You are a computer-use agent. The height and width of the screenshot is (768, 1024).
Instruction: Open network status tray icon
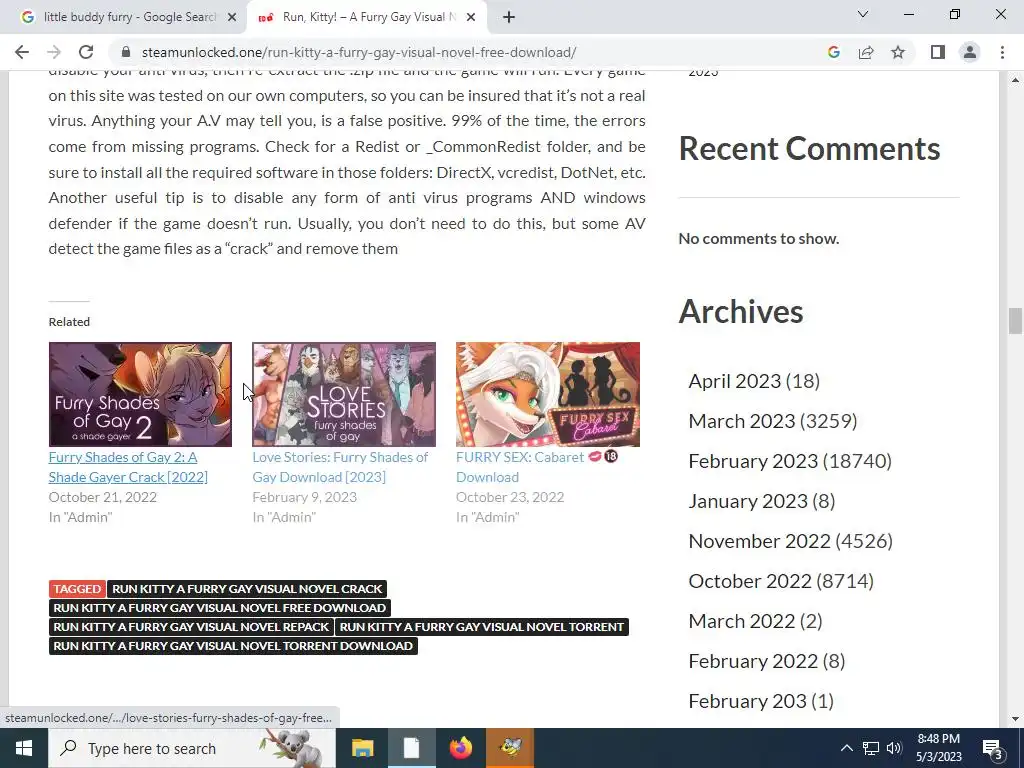pos(871,748)
